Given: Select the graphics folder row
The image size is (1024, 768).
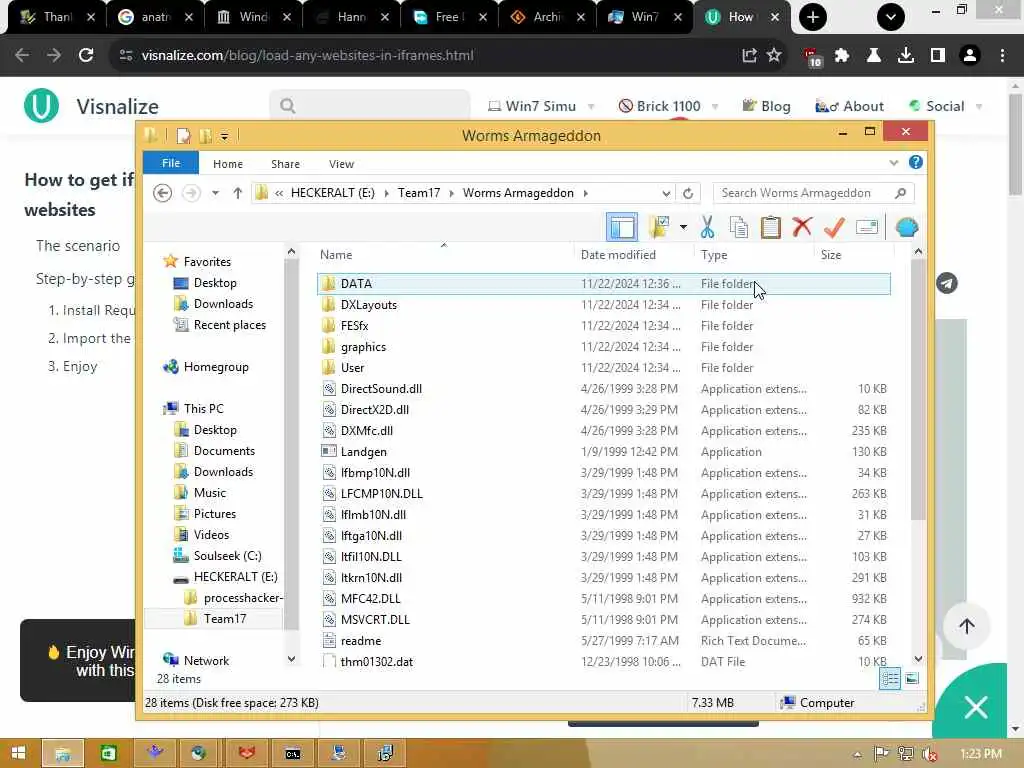Looking at the screenshot, I should point(604,347).
